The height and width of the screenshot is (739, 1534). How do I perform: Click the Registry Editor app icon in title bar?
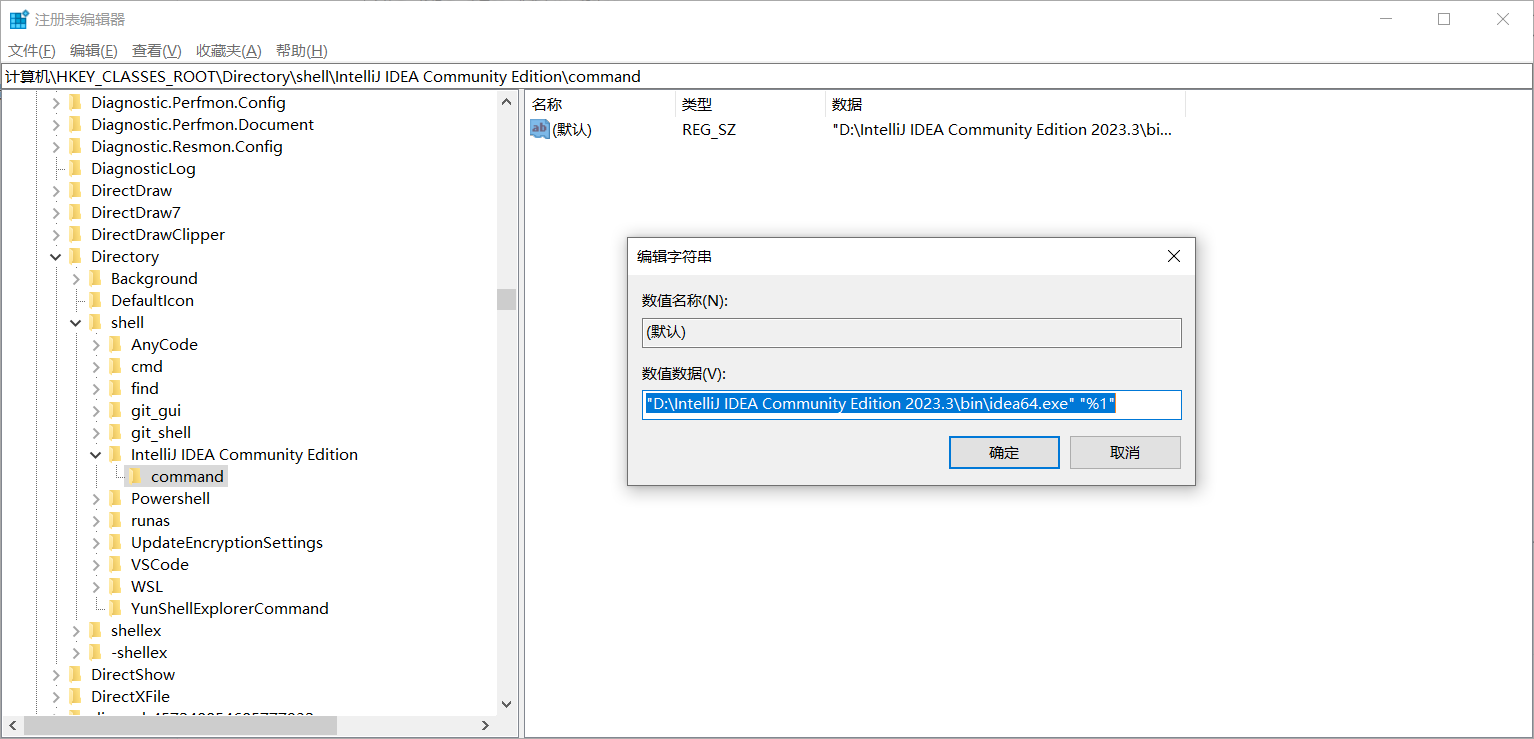click(x=18, y=19)
